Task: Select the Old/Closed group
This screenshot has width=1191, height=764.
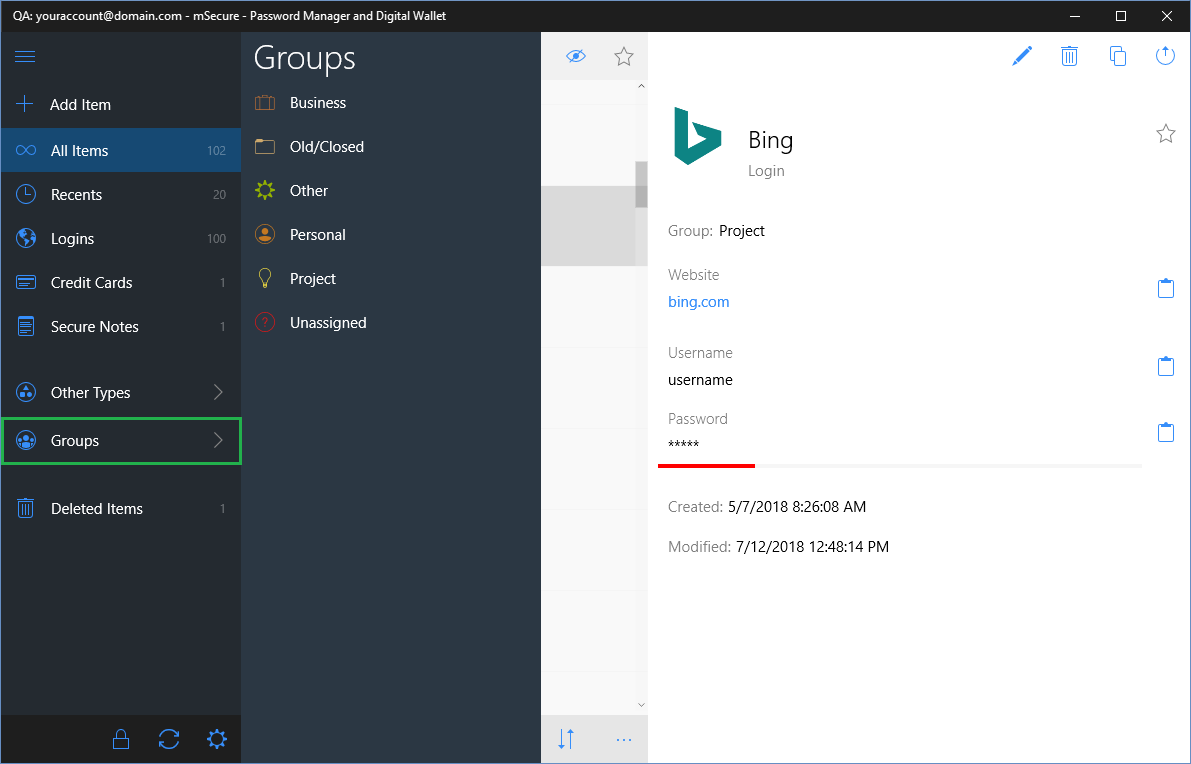Action: [391, 147]
